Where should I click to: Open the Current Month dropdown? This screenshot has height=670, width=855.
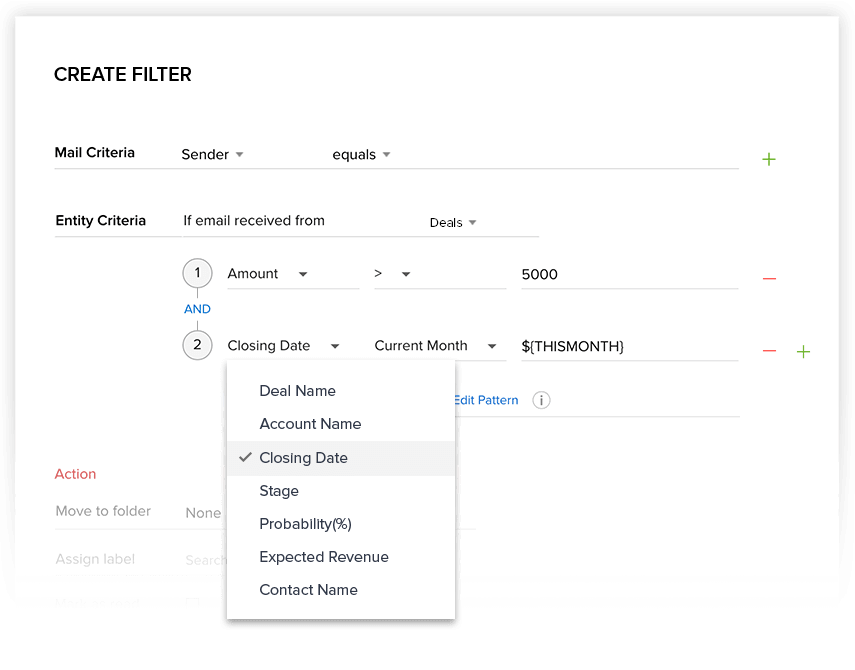[x=435, y=345]
